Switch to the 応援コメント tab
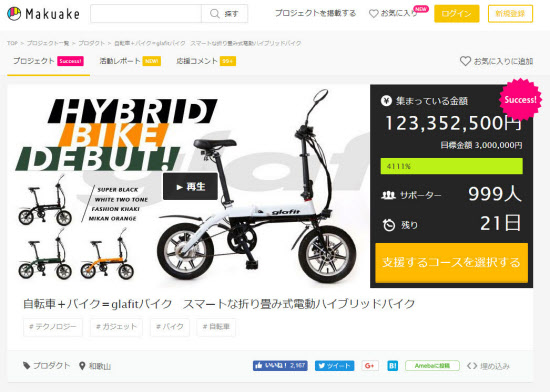Viewport: 550px width, 392px height. [206, 61]
